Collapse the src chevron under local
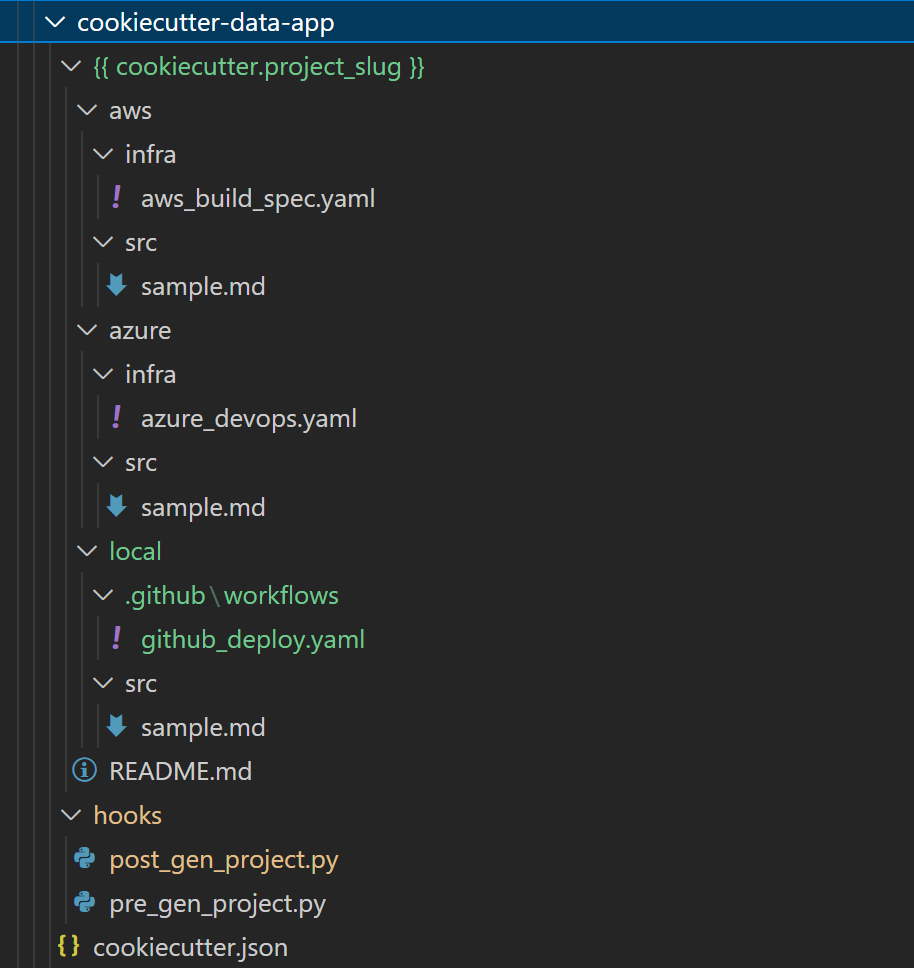 [103, 683]
